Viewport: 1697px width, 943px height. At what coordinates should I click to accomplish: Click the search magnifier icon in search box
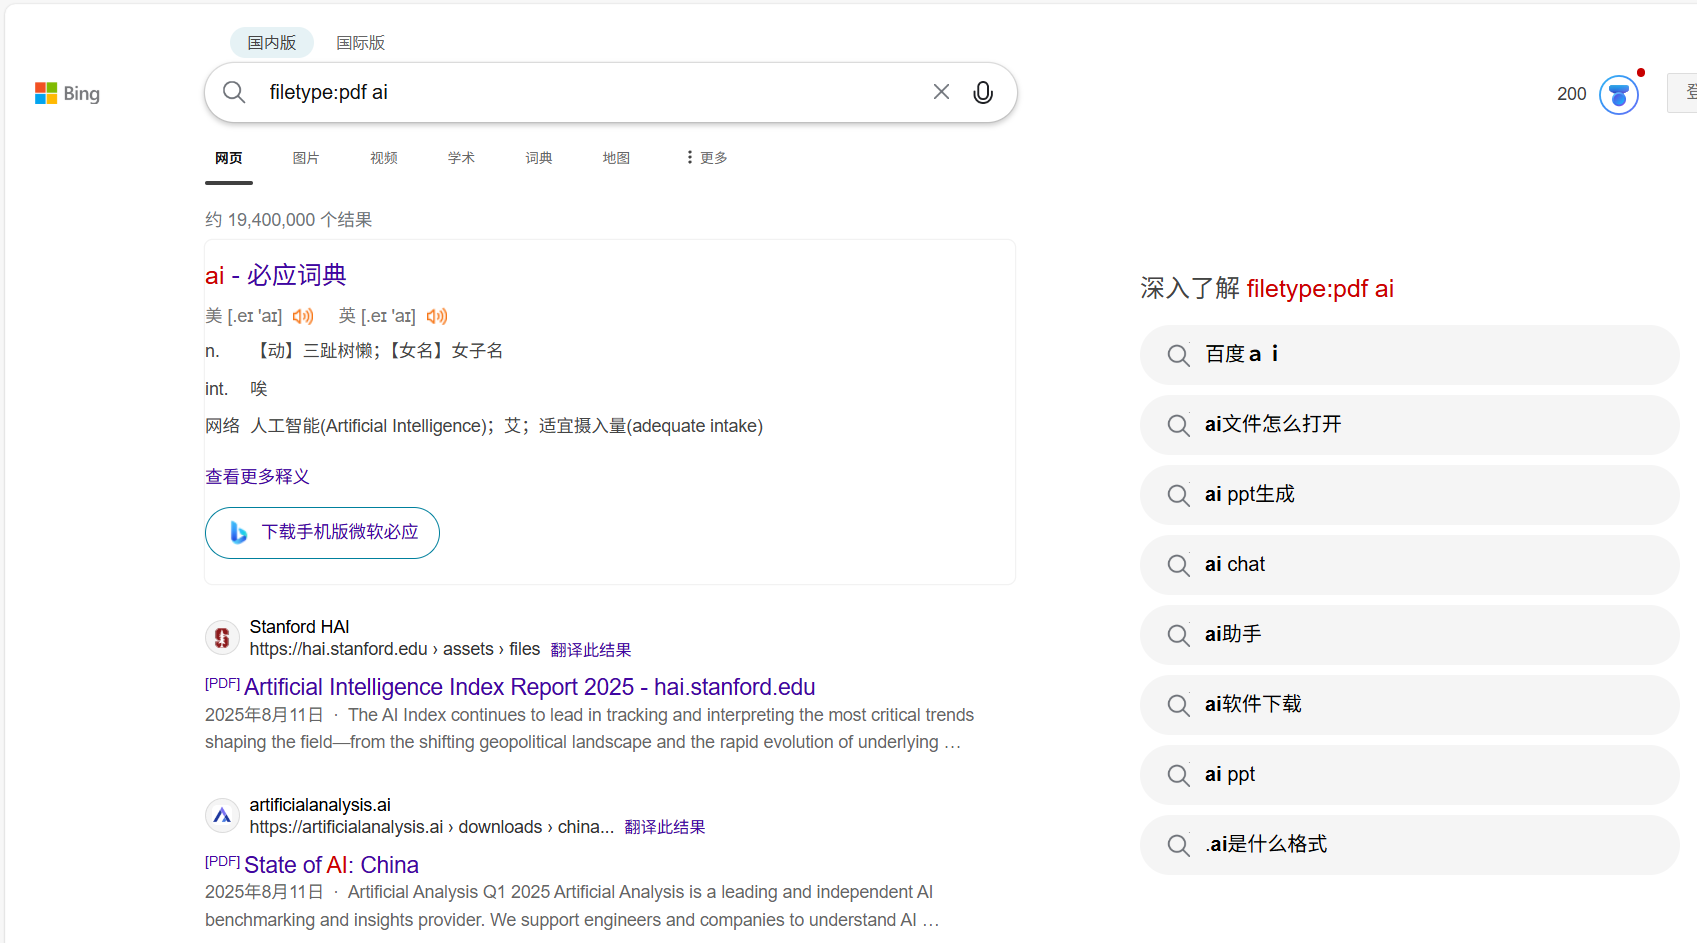pyautogui.click(x=234, y=92)
